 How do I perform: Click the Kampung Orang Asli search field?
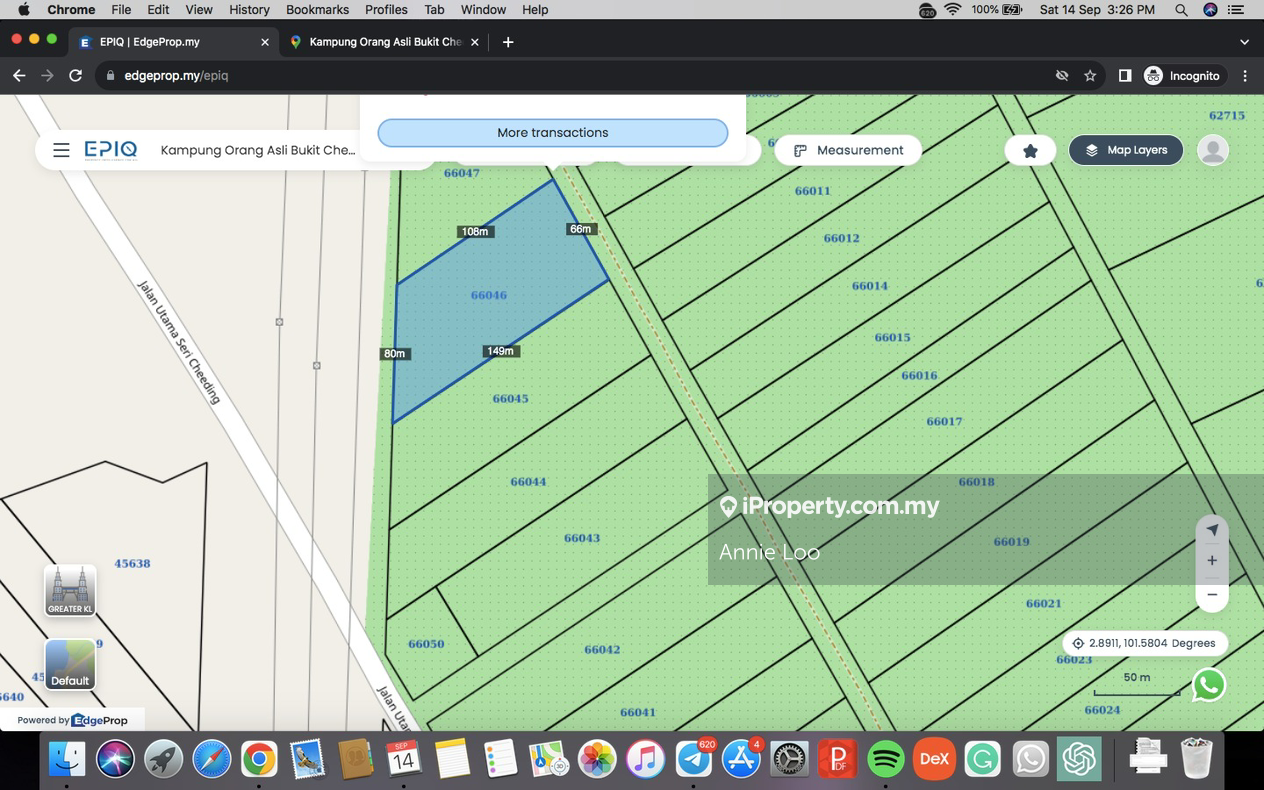[257, 150]
